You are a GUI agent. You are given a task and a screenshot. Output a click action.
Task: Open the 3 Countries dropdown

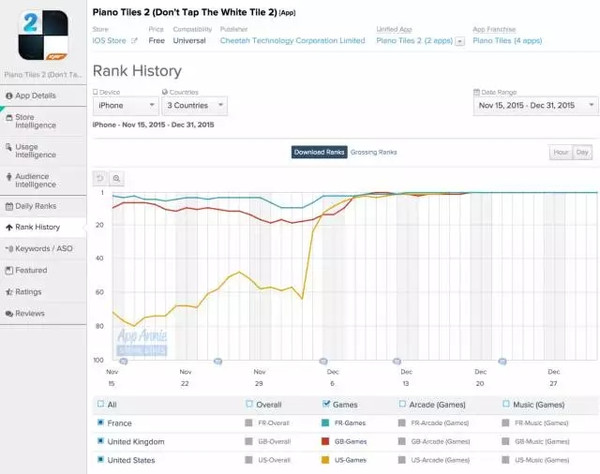pyautogui.click(x=192, y=105)
